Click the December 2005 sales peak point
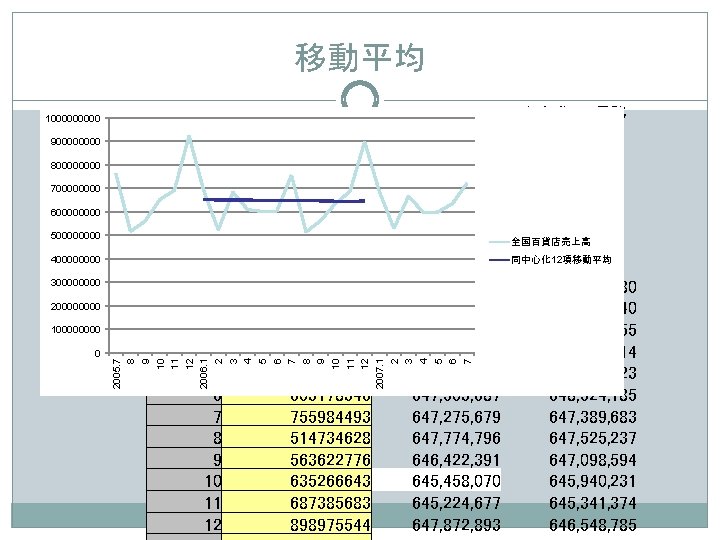This screenshot has height=540, width=720. point(189,136)
